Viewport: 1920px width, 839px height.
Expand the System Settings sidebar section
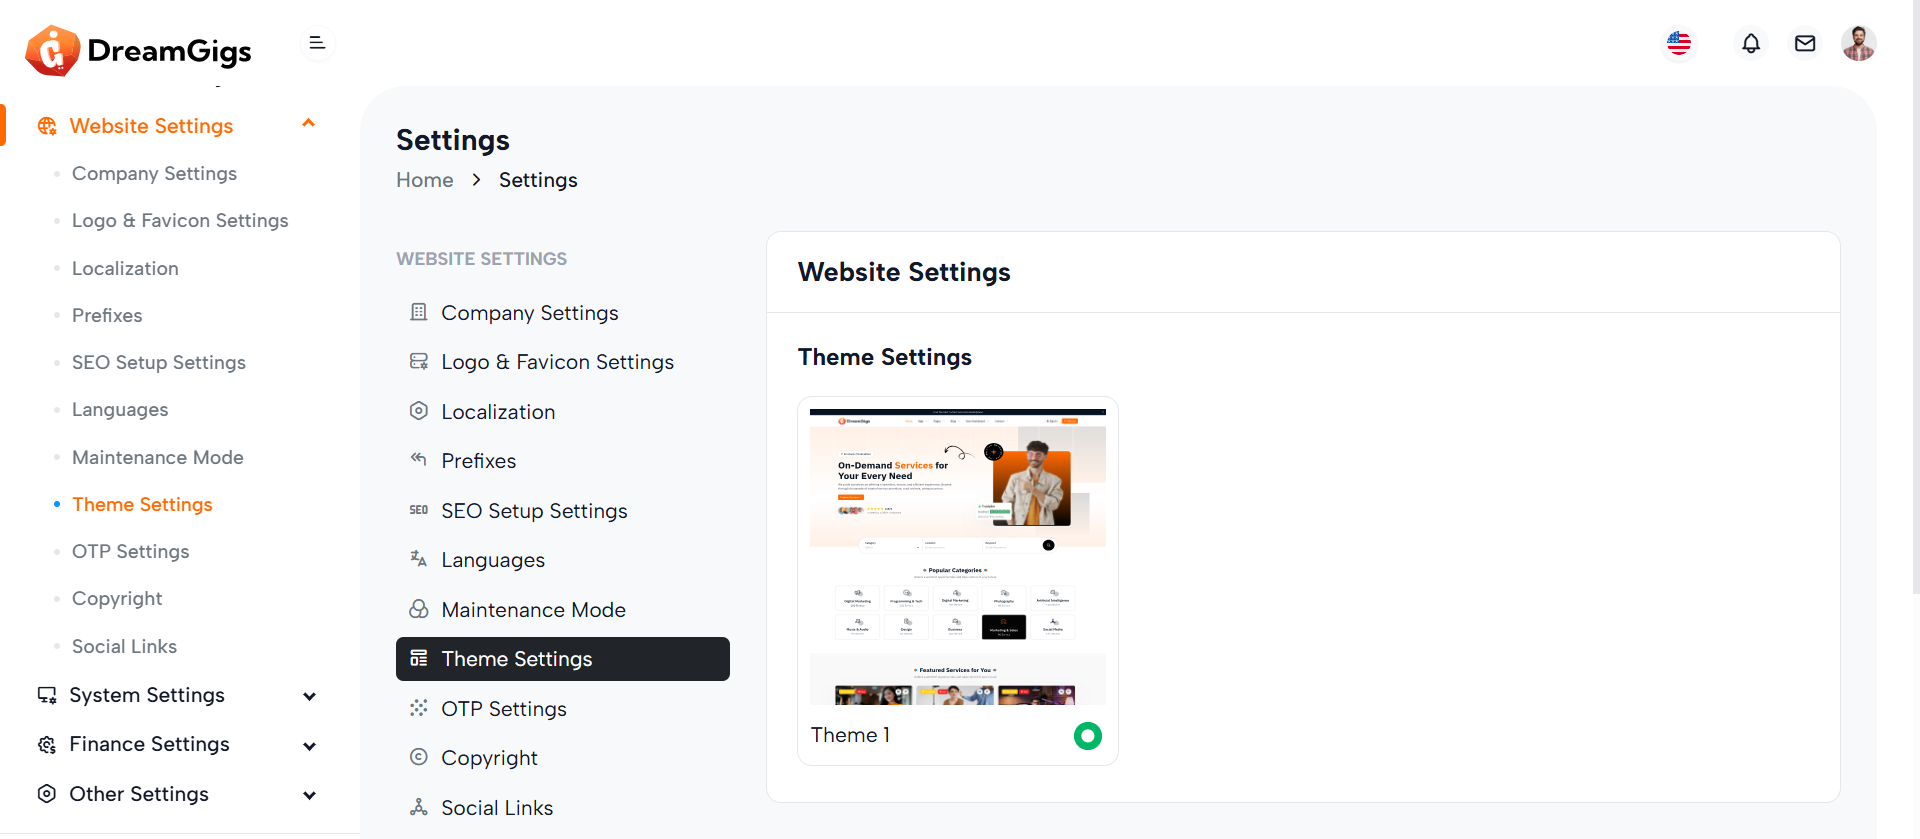[x=309, y=696]
